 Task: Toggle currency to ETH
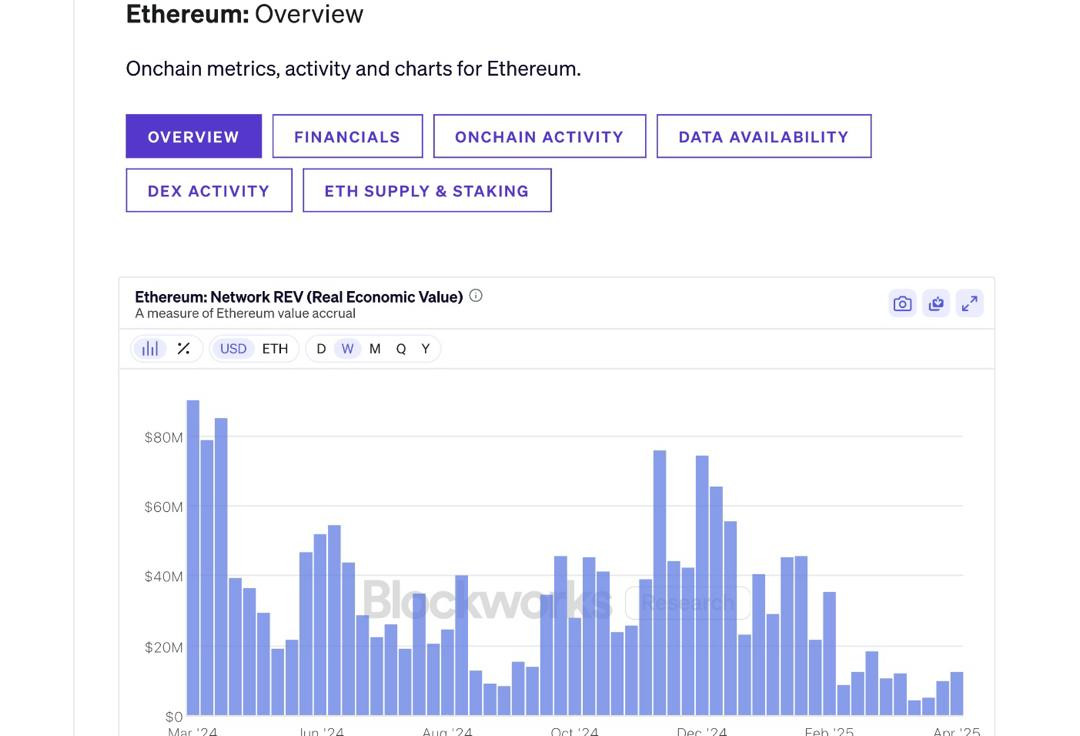coord(275,349)
